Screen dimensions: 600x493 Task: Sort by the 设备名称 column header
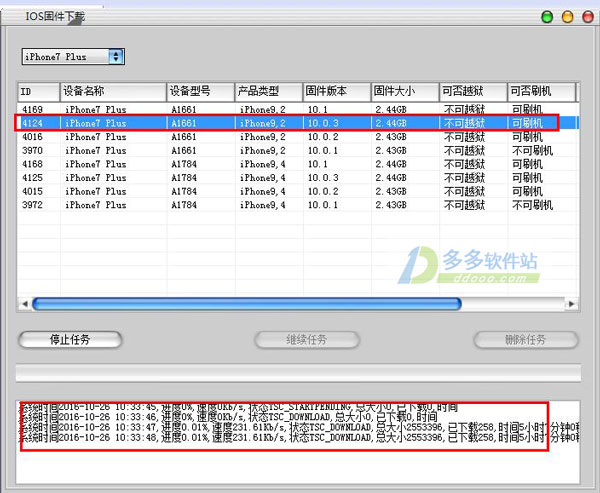113,92
